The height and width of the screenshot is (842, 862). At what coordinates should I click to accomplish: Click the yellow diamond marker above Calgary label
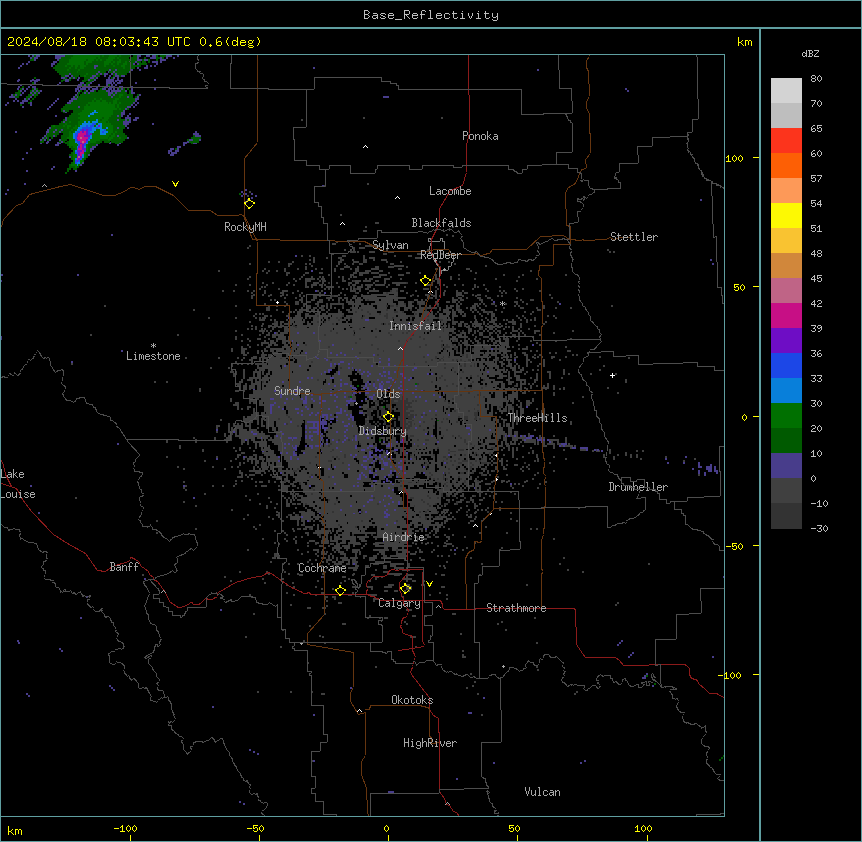[x=405, y=589]
